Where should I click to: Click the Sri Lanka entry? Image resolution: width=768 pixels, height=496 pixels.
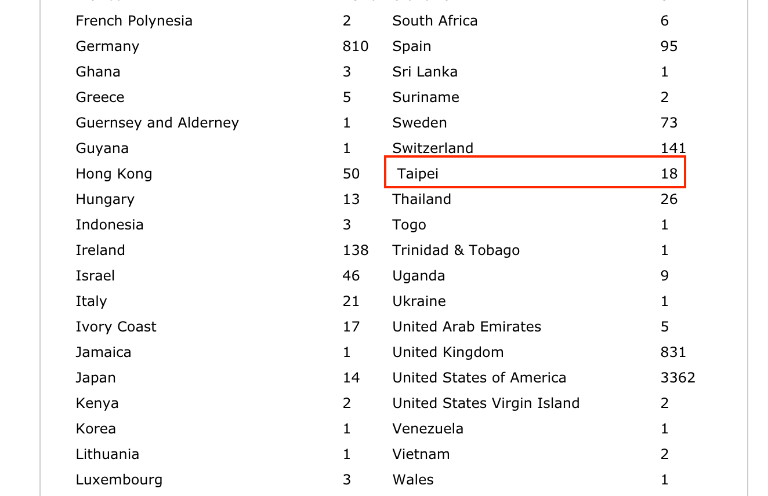point(425,72)
